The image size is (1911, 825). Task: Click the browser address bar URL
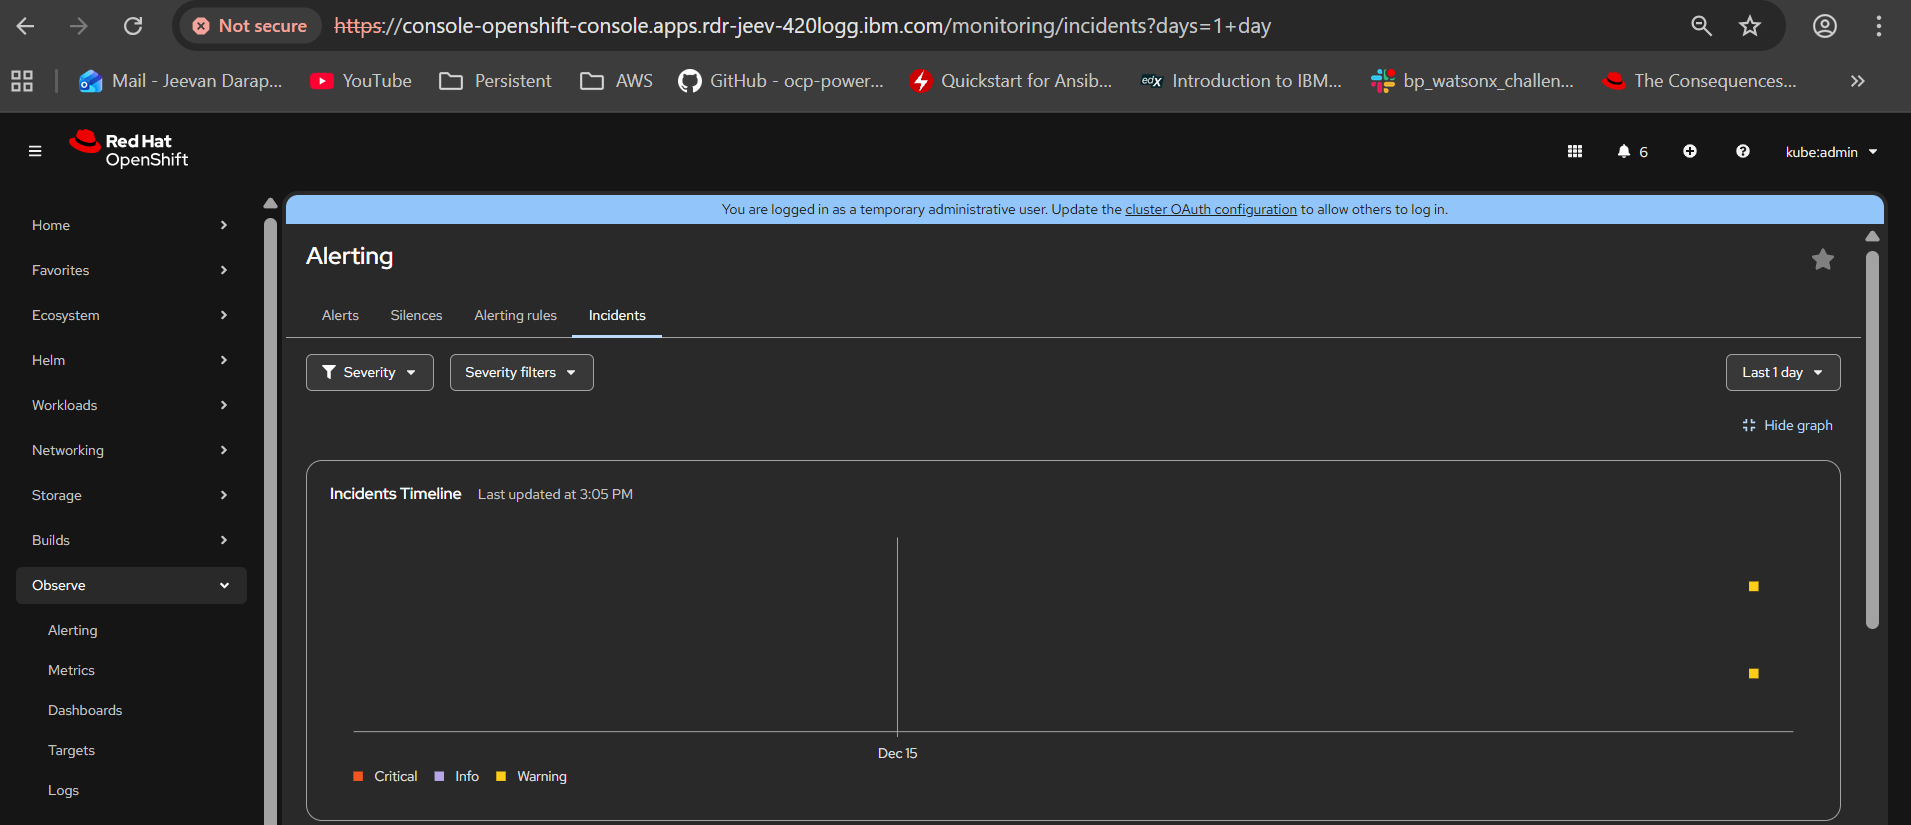click(802, 26)
